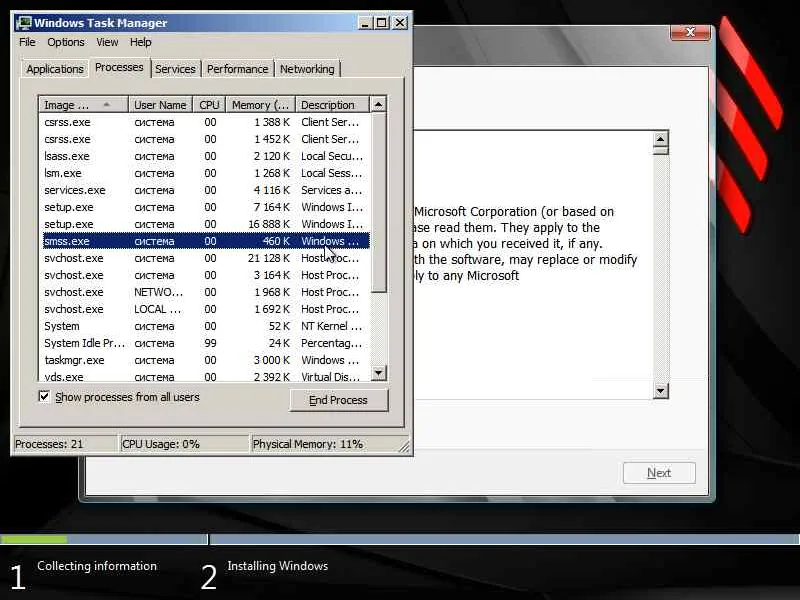Click license text scroll up arrow
This screenshot has height=600, width=800.
(x=661, y=139)
